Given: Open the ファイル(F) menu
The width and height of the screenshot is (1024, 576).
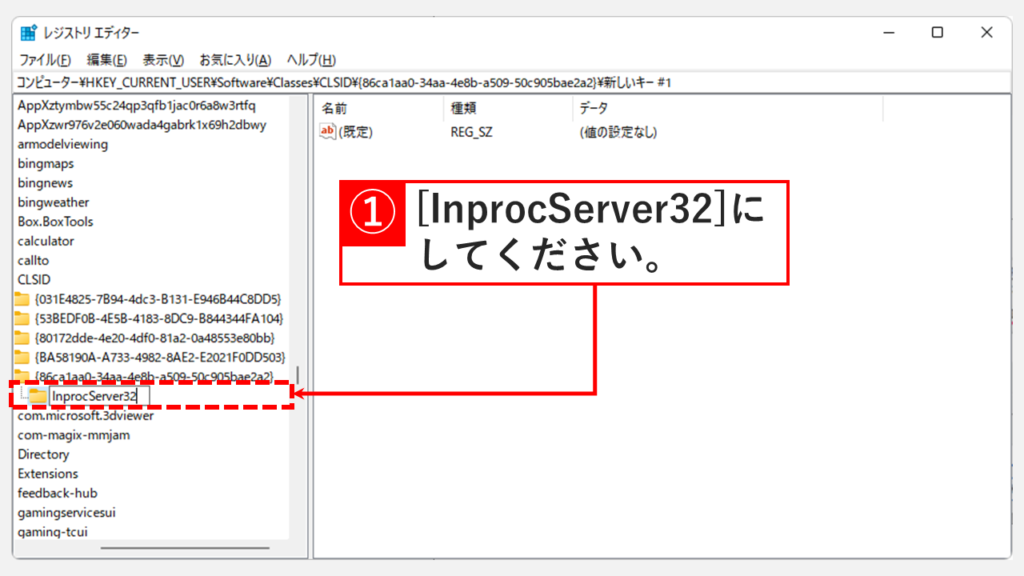Looking at the screenshot, I should [x=45, y=60].
